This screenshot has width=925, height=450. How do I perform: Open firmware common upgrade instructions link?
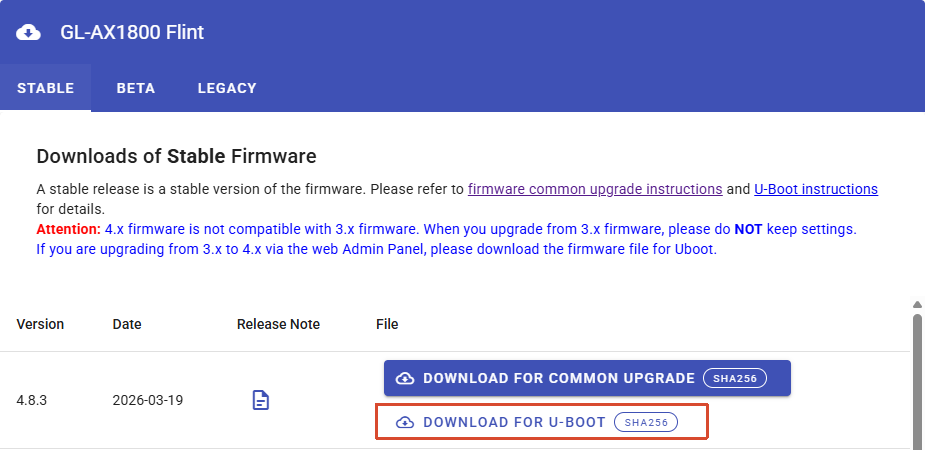tap(595, 189)
